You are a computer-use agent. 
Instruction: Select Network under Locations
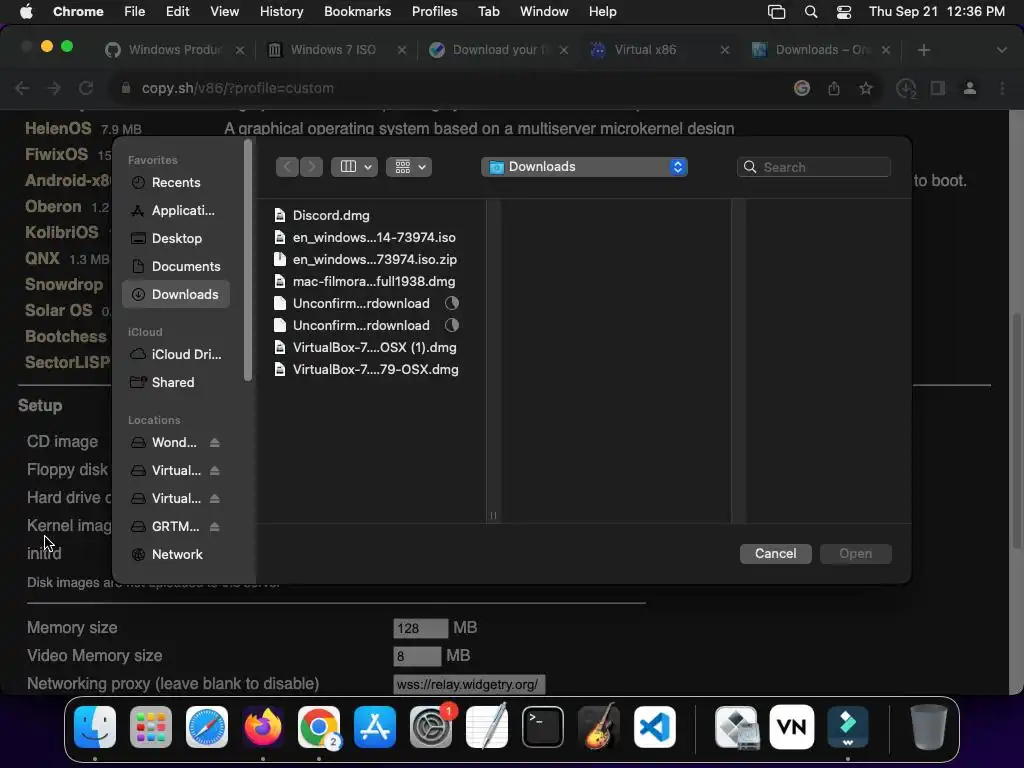175,554
